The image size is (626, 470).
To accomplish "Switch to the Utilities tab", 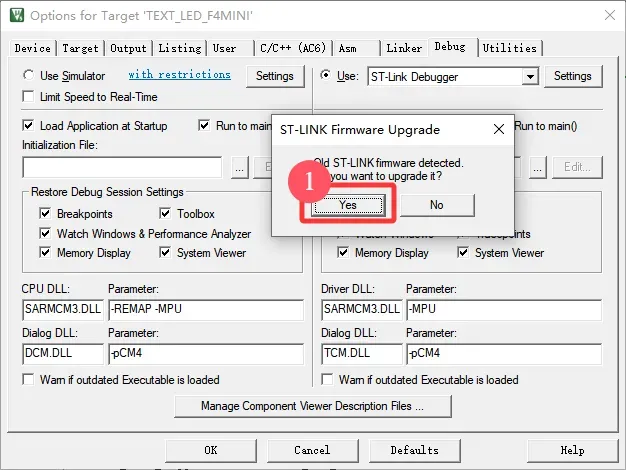I will click(509, 48).
